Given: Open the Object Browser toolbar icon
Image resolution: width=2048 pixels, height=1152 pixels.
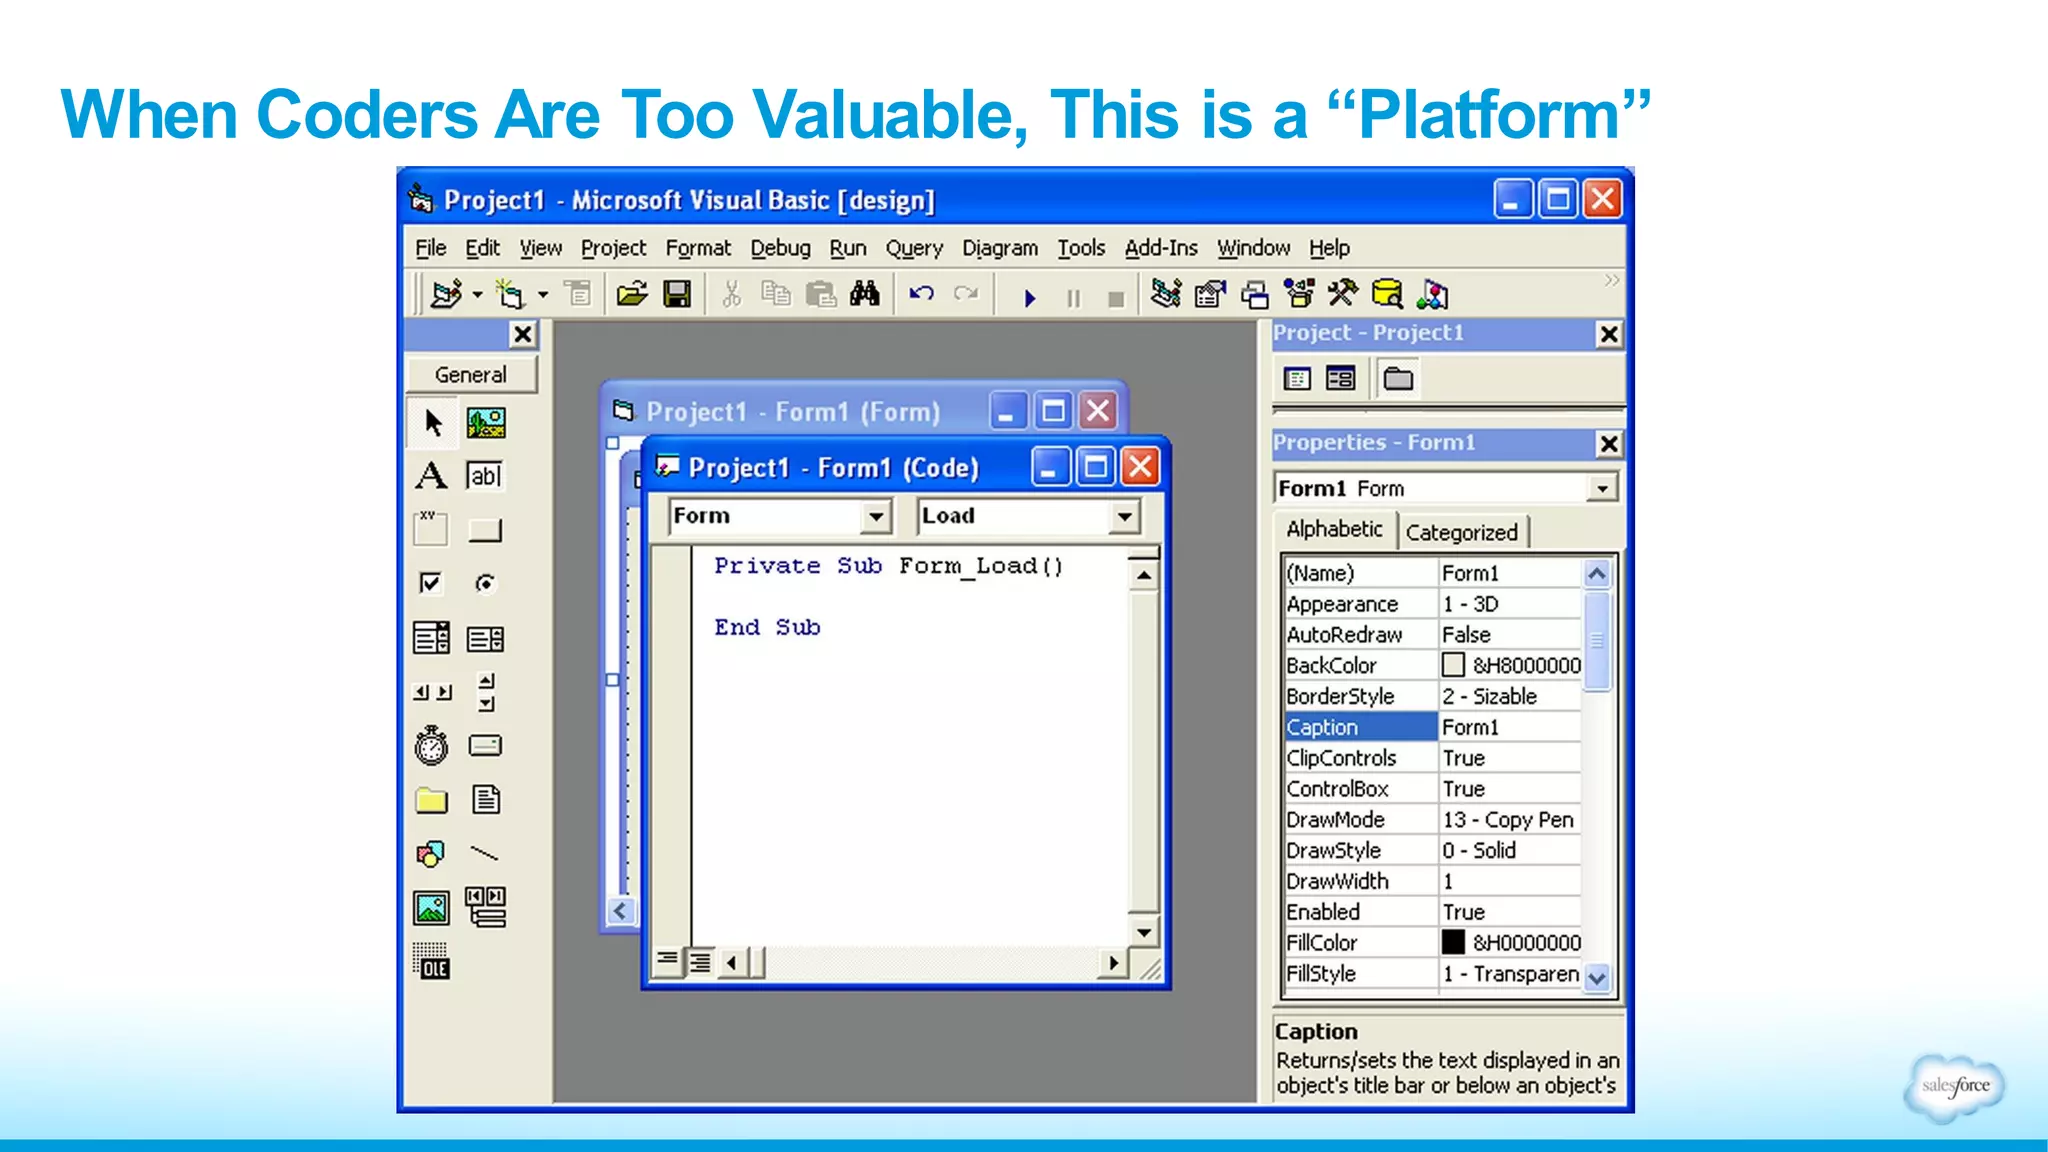Looking at the screenshot, I should (x=1299, y=294).
